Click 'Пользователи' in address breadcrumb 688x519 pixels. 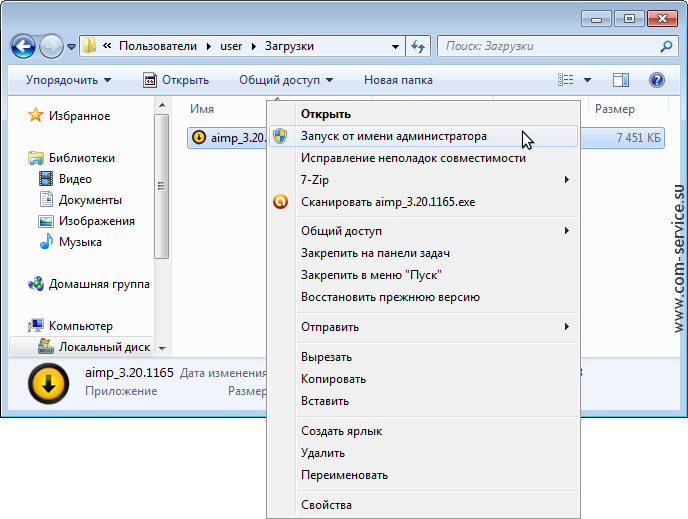coord(158,46)
